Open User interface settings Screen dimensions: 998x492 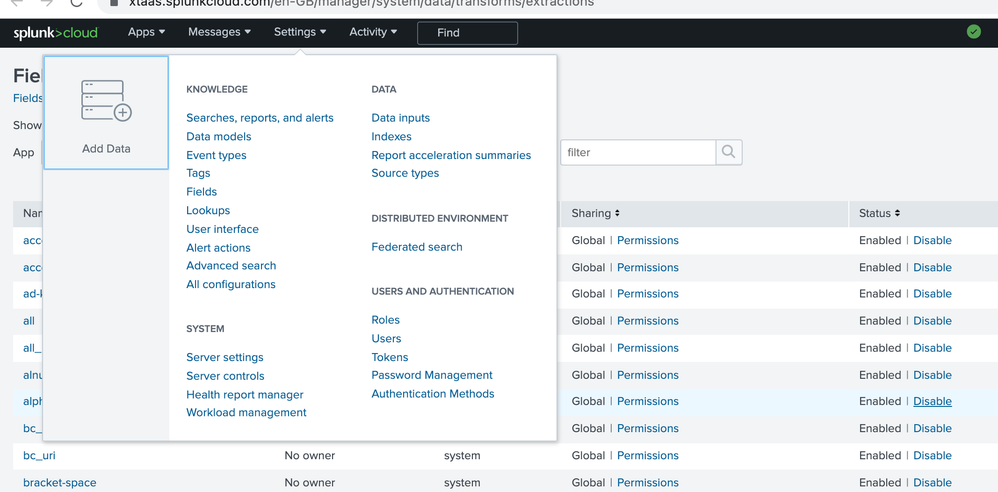click(222, 229)
